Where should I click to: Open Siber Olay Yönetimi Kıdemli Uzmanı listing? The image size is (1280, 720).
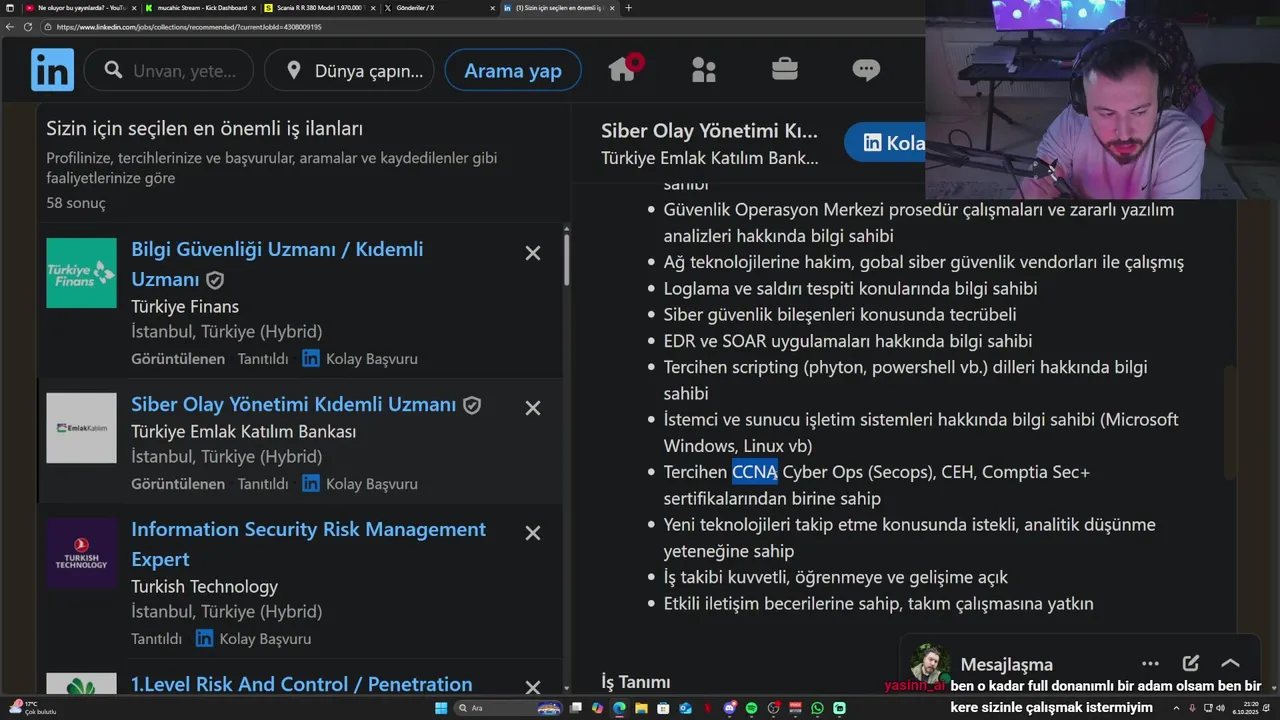point(293,404)
